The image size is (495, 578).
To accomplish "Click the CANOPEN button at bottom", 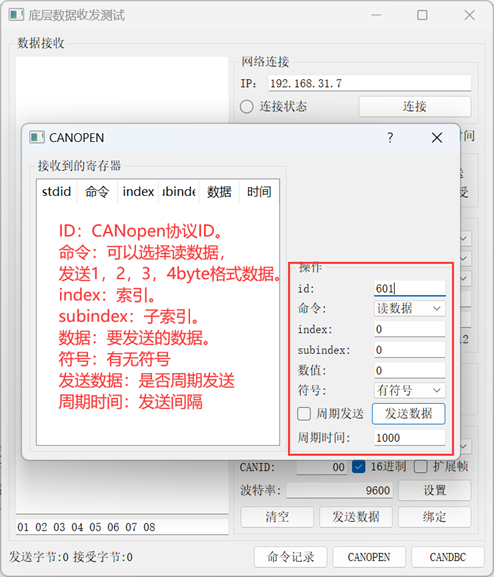I will 369,557.
